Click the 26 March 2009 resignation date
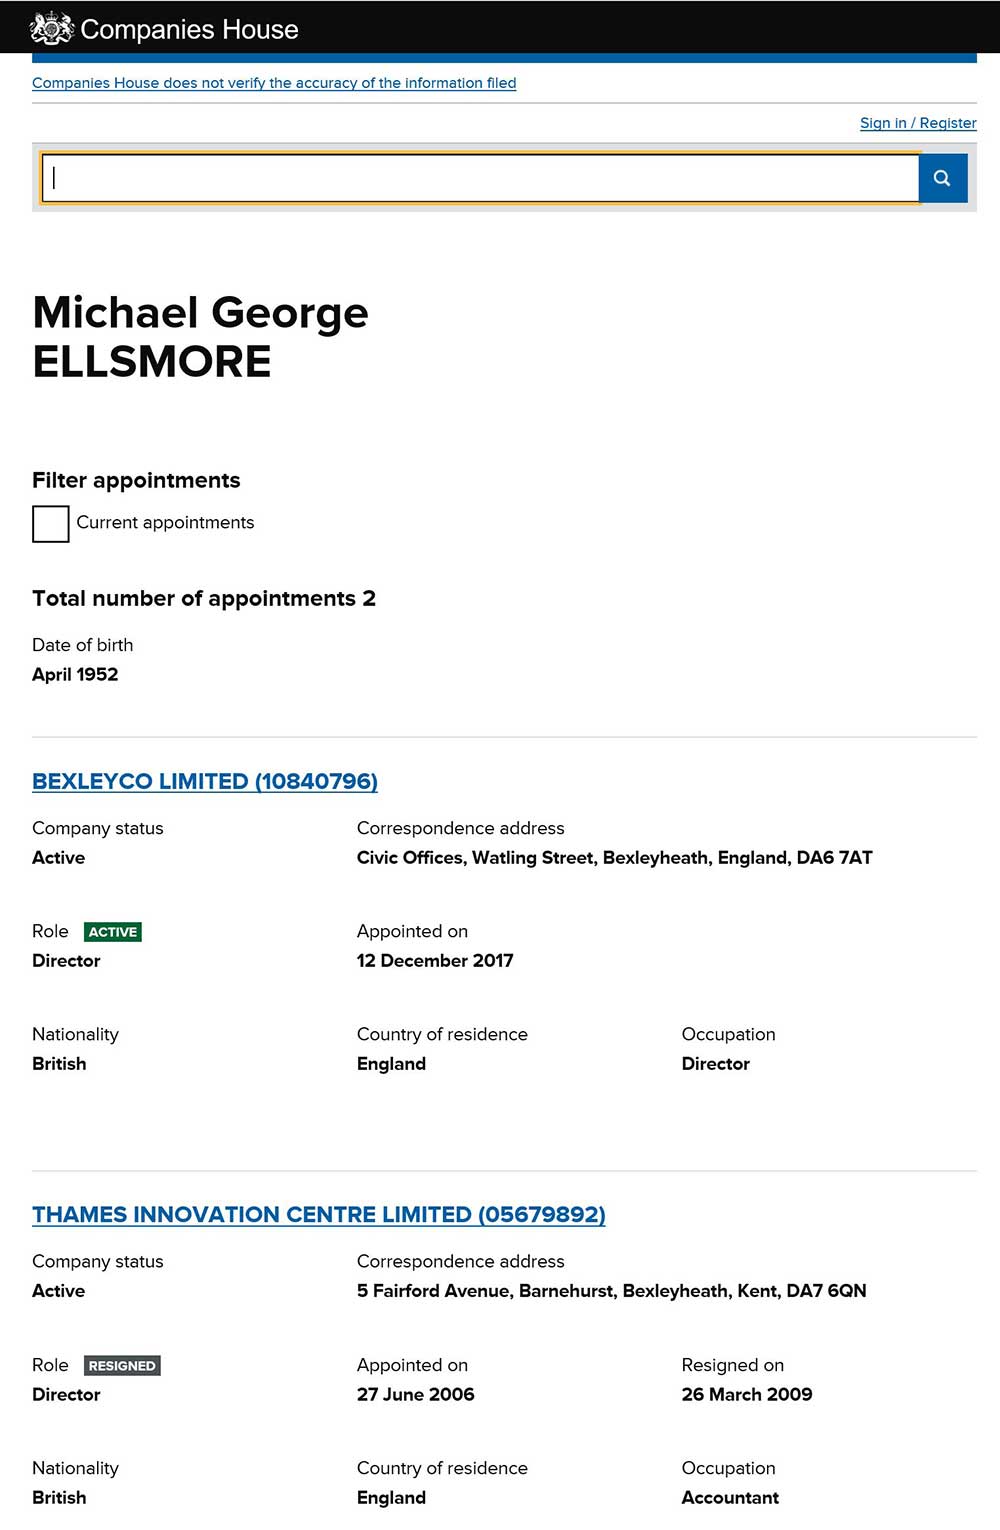The width and height of the screenshot is (1000, 1530). point(747,1395)
